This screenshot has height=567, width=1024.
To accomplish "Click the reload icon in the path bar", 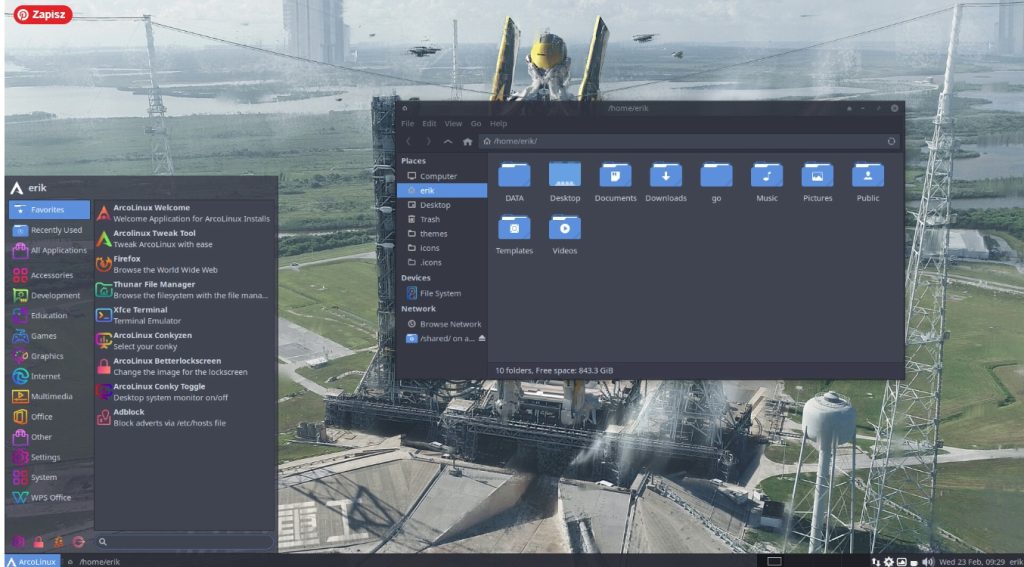I will click(x=891, y=142).
